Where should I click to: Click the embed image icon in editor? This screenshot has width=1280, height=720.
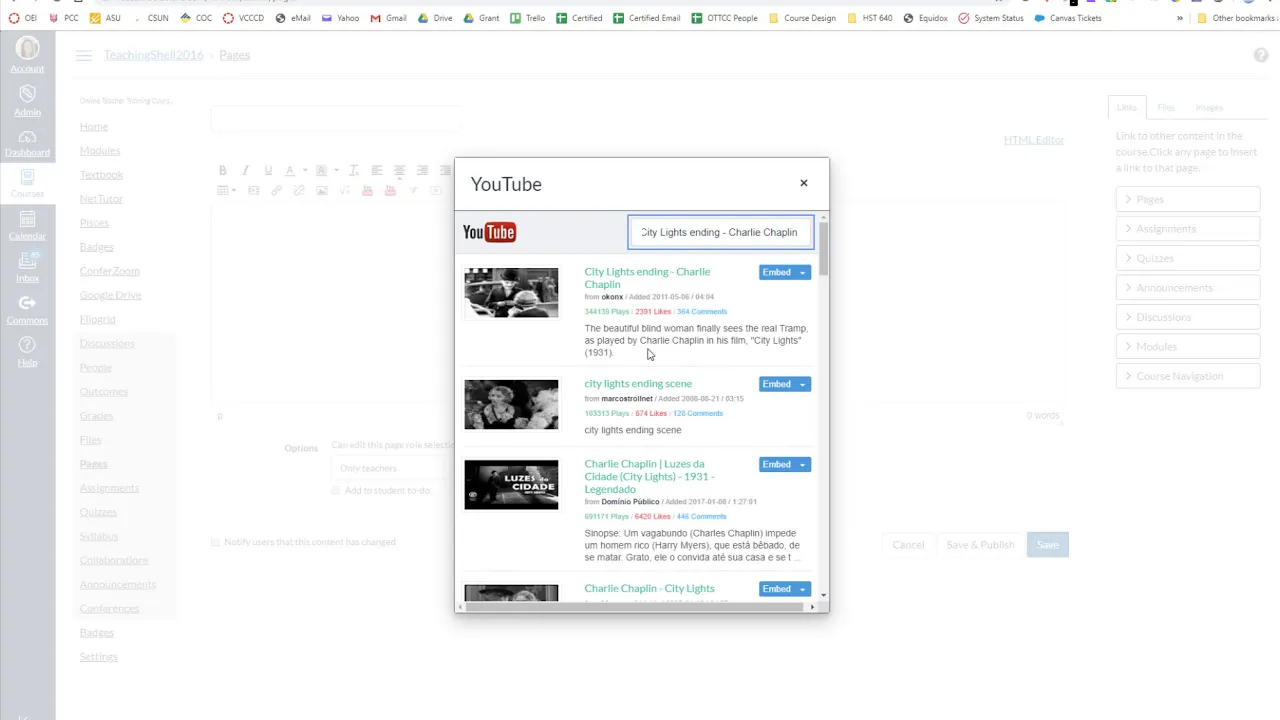click(322, 190)
